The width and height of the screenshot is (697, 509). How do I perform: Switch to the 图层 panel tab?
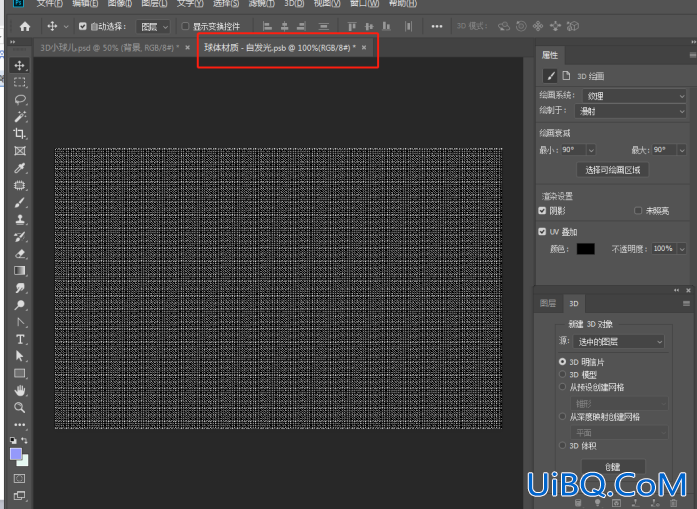click(x=548, y=303)
